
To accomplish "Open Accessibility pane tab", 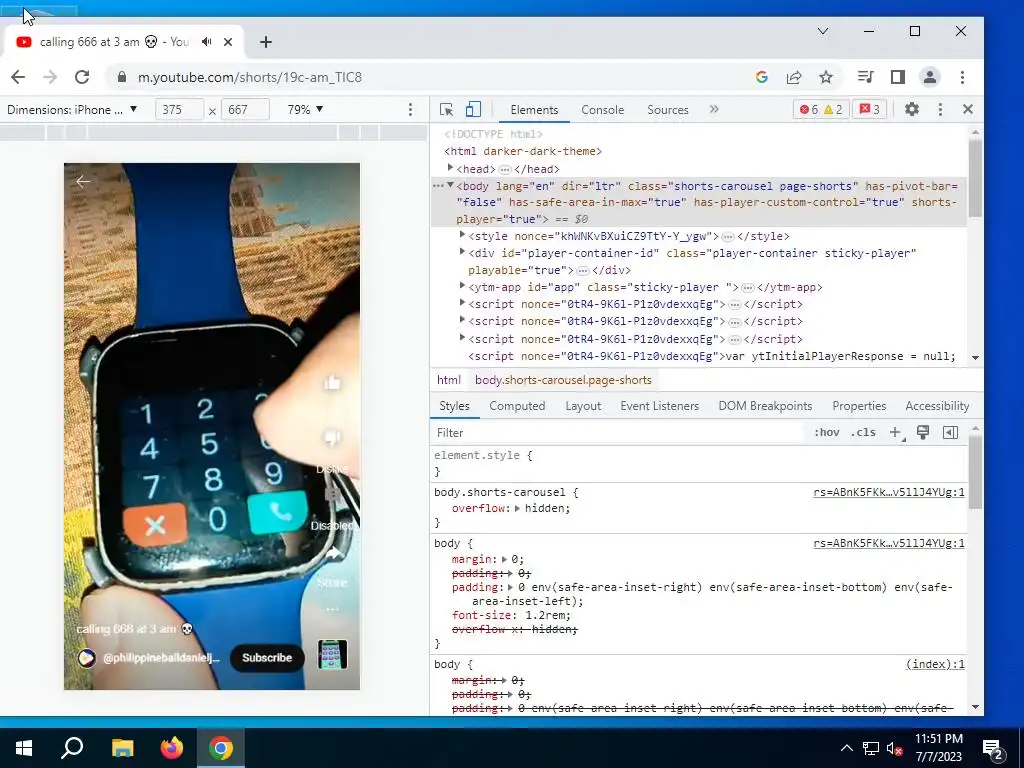I will (x=937, y=406).
